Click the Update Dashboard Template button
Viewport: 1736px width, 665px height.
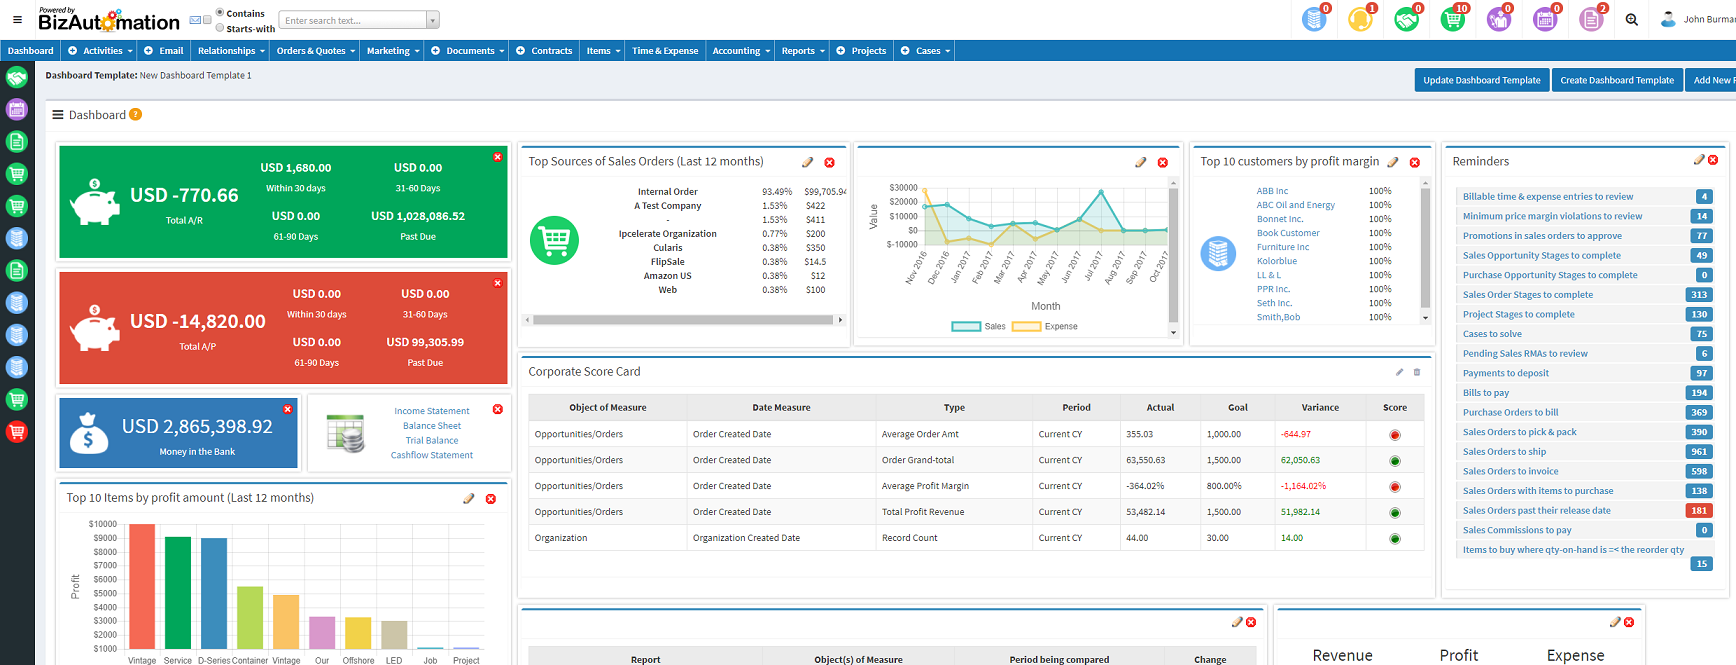pyautogui.click(x=1481, y=80)
